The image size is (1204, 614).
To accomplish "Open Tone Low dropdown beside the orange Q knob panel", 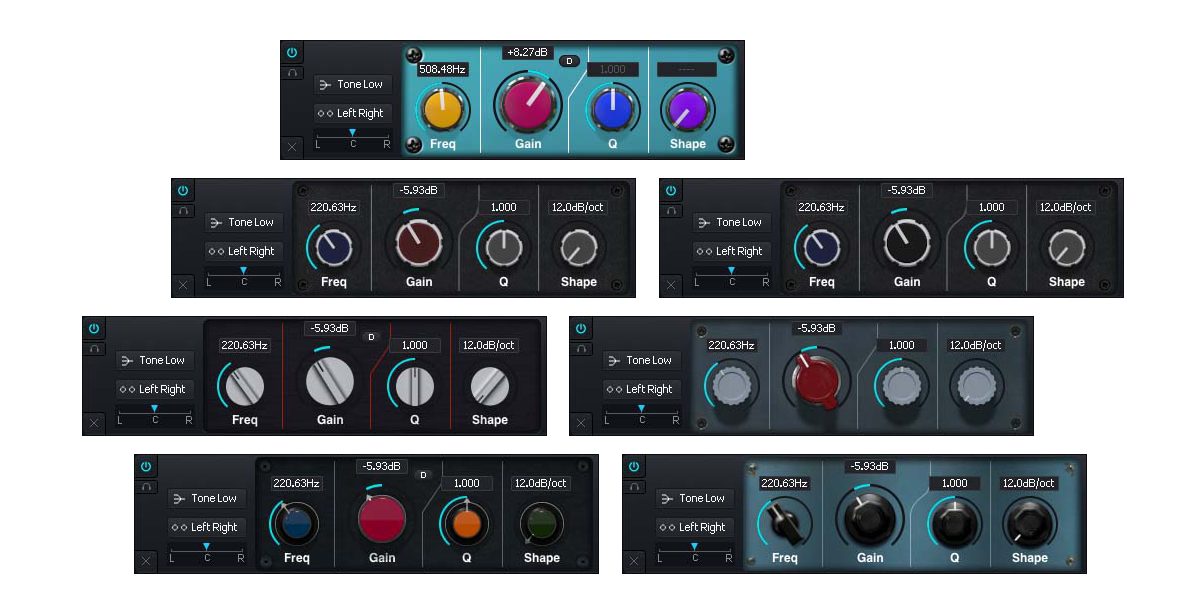I will tap(205, 498).
